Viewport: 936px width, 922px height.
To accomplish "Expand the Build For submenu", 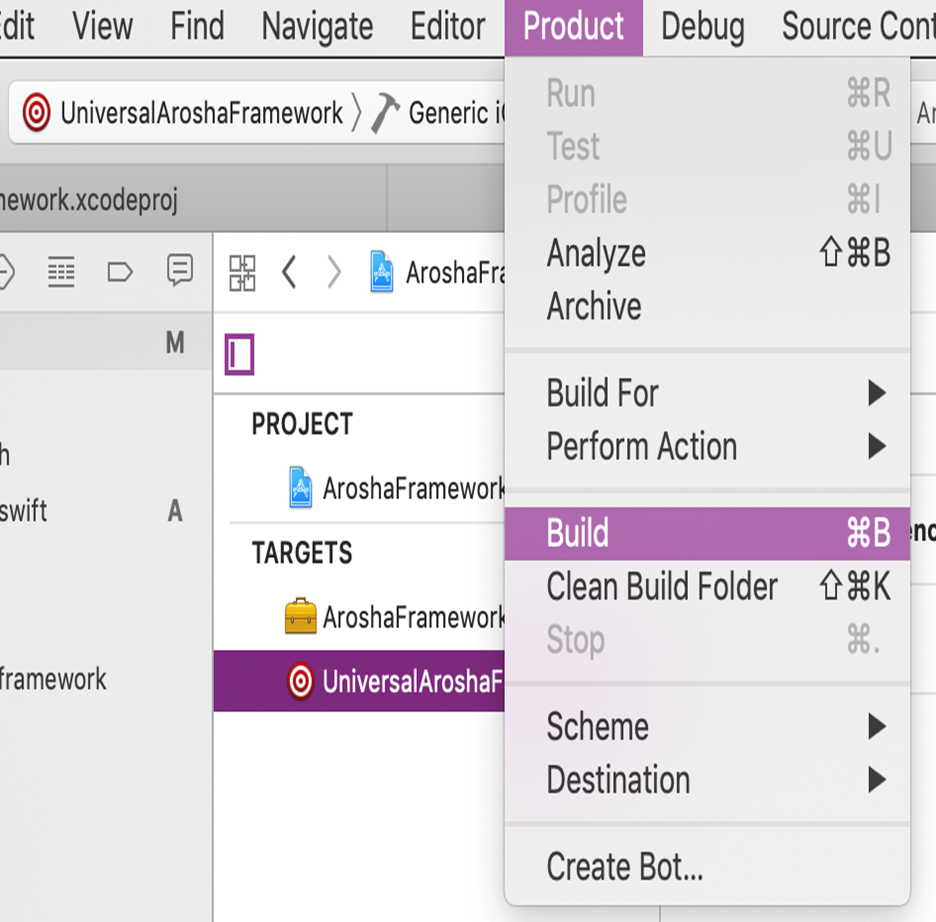I will pyautogui.click(x=707, y=393).
